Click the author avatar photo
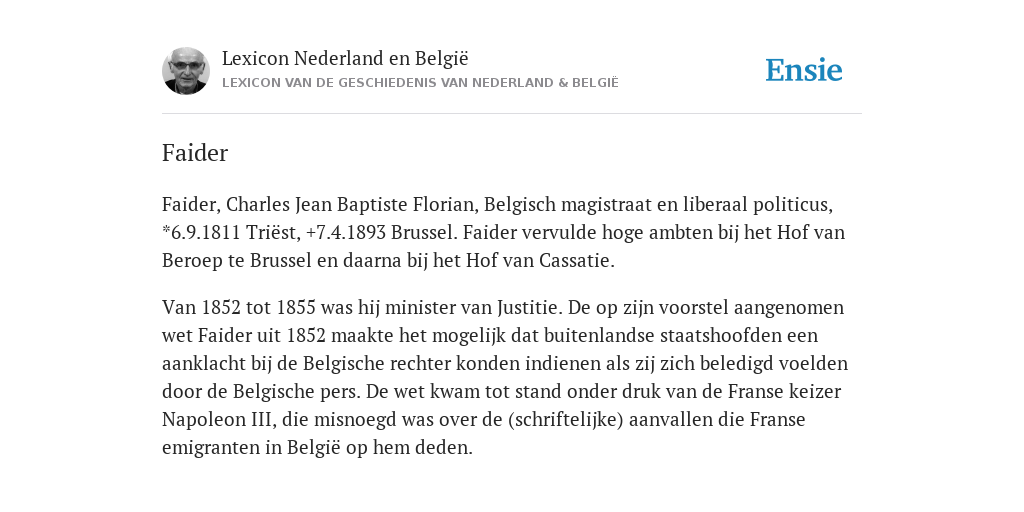This screenshot has width=1024, height=512. [x=186, y=71]
